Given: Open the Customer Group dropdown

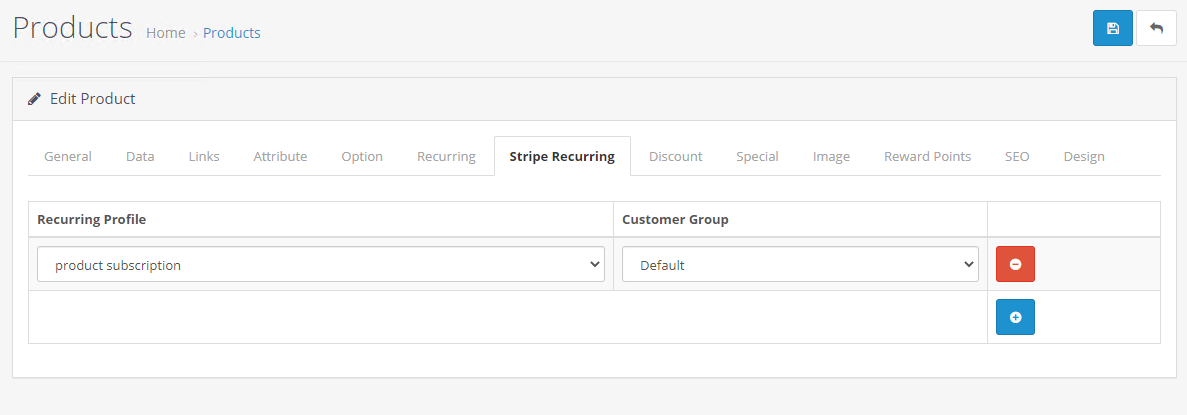Looking at the screenshot, I should pyautogui.click(x=800, y=264).
